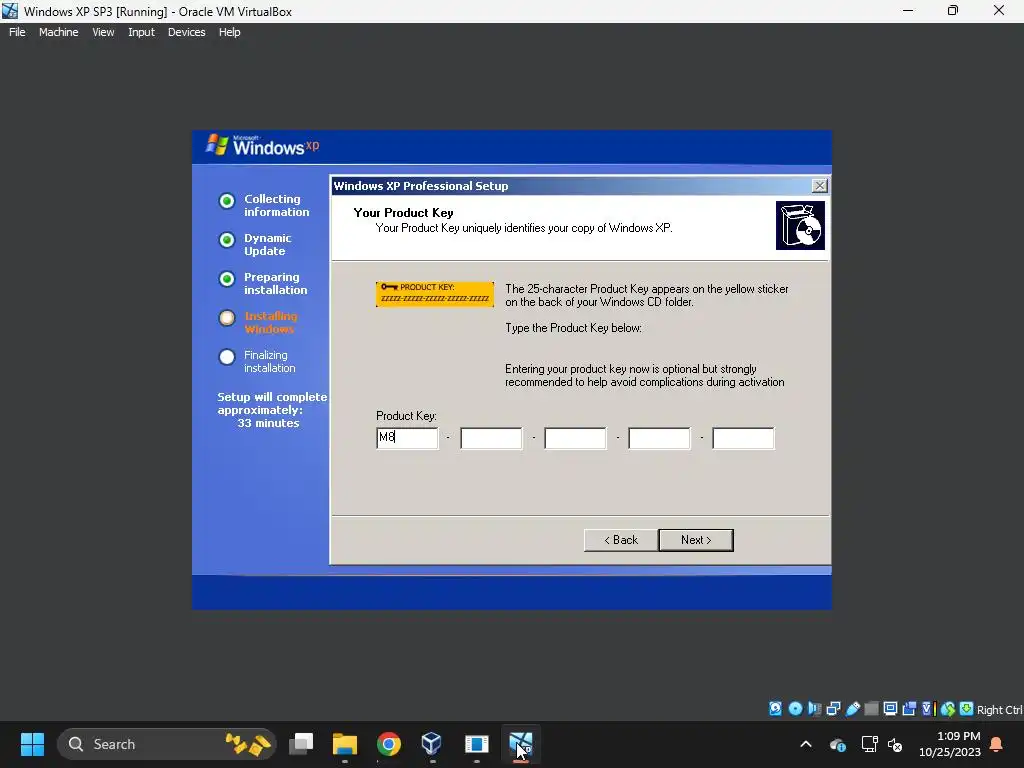Open the Machine menu
Image resolution: width=1024 pixels, height=768 pixels.
click(58, 32)
